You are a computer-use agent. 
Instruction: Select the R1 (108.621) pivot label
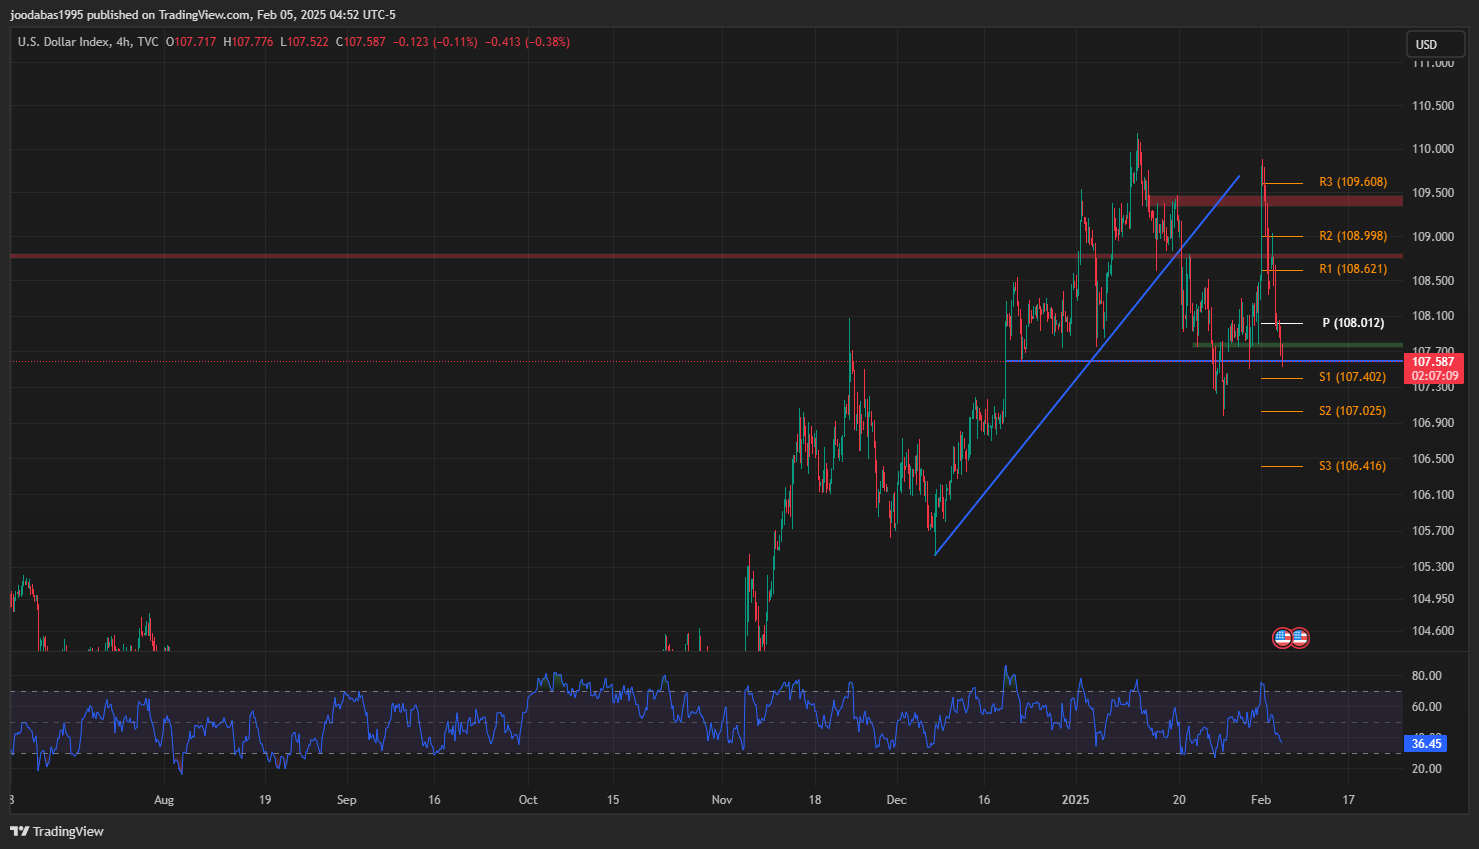[x=1352, y=269]
